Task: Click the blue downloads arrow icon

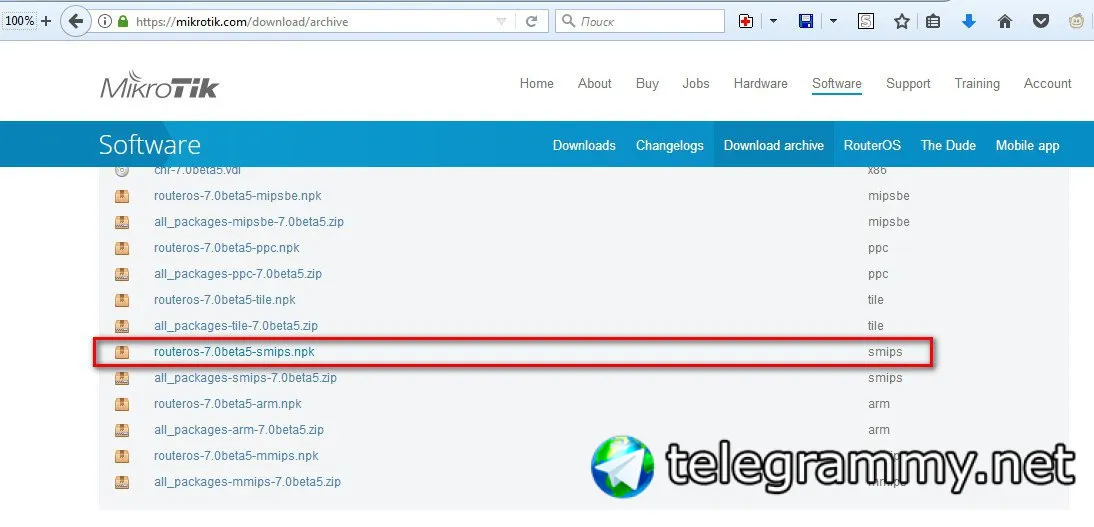Action: (968, 22)
